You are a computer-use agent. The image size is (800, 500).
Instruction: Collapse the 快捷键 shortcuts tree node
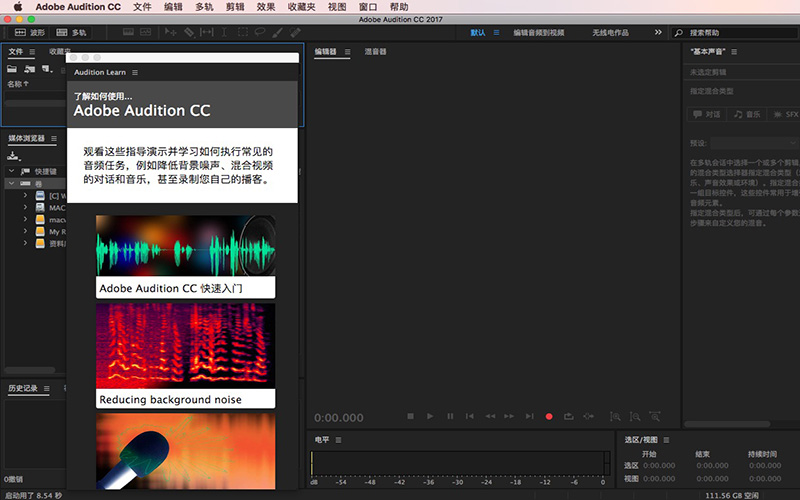11,171
